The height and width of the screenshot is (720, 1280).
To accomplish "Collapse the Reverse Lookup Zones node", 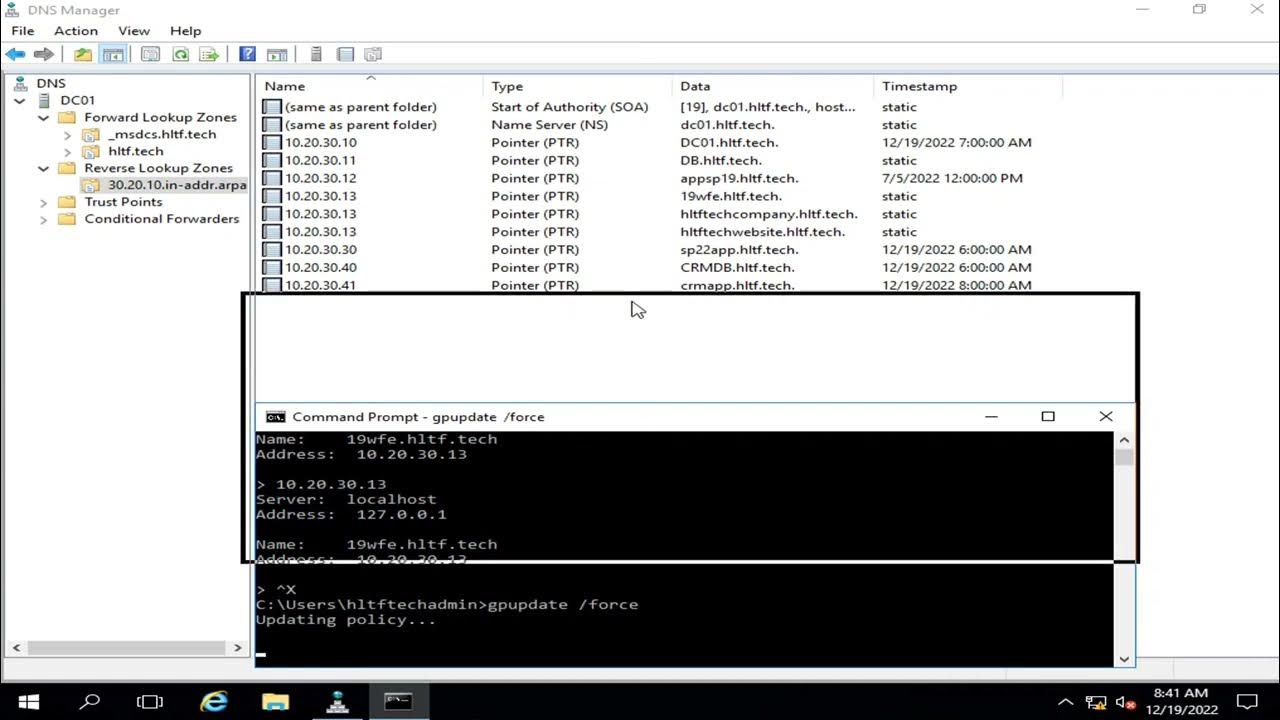I will [x=43, y=168].
